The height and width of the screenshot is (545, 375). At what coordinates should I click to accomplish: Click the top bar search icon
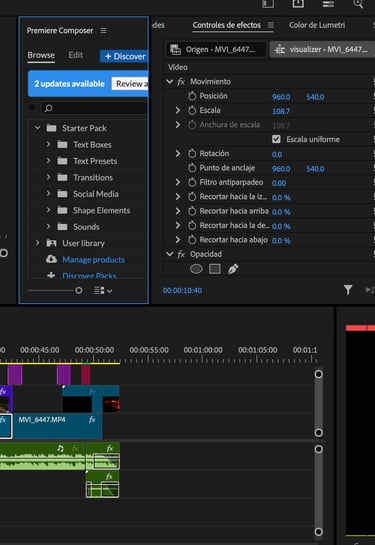(358, 3)
